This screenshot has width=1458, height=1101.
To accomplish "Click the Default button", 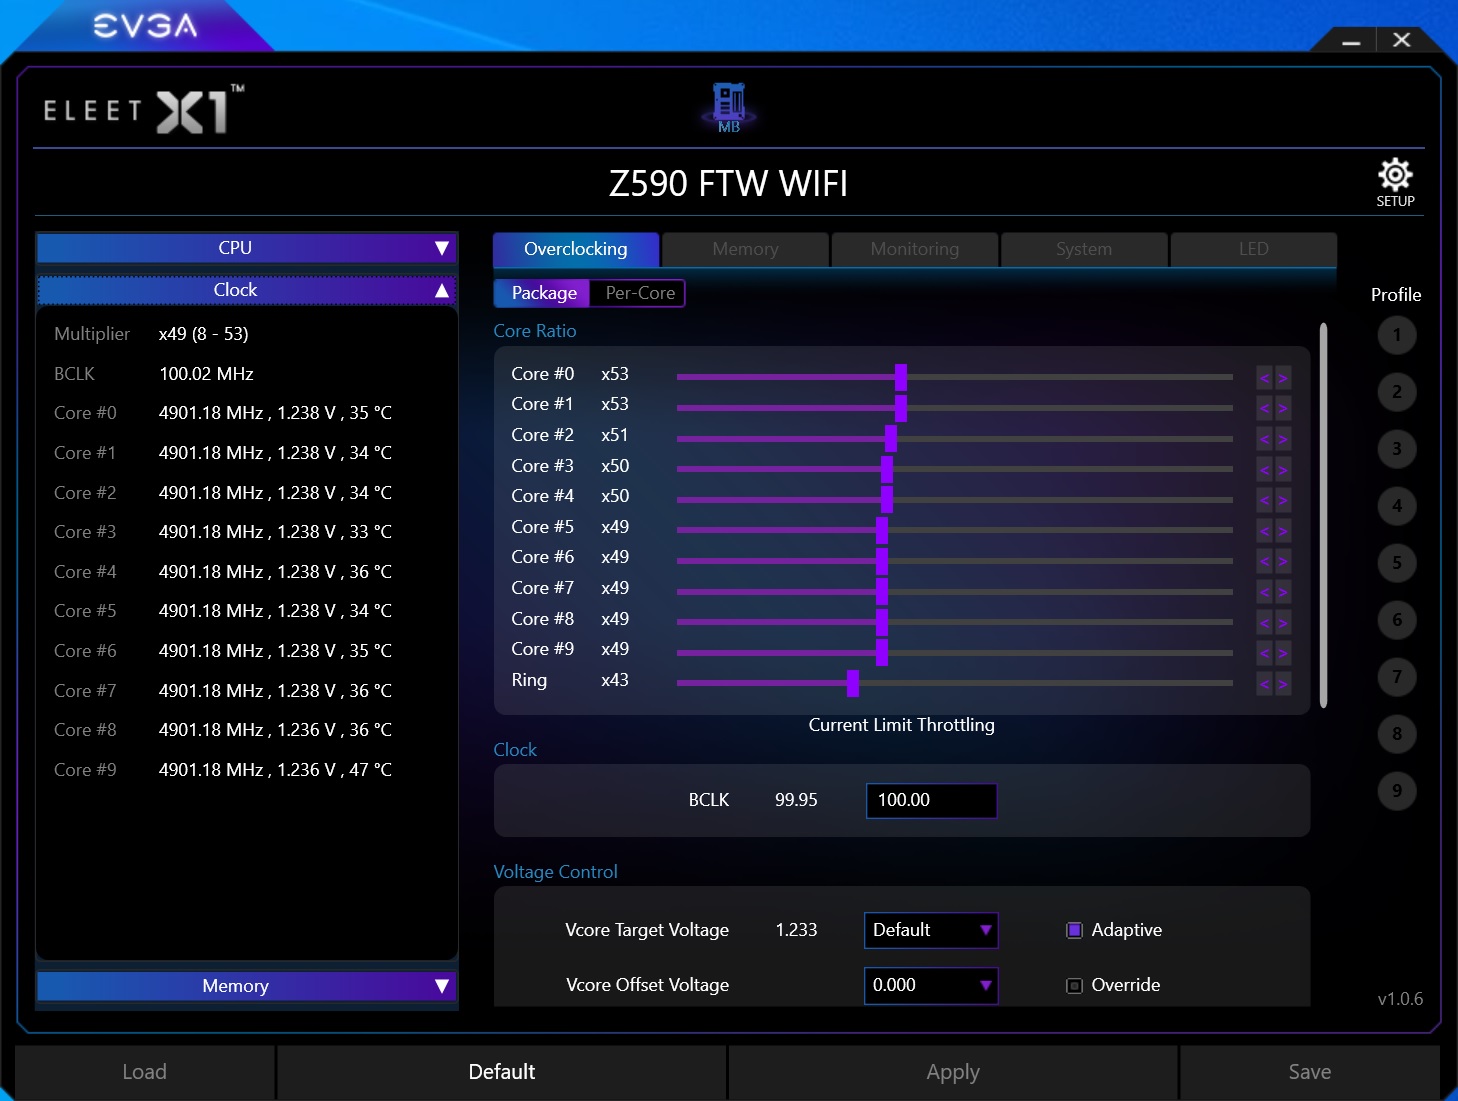I will point(502,1072).
